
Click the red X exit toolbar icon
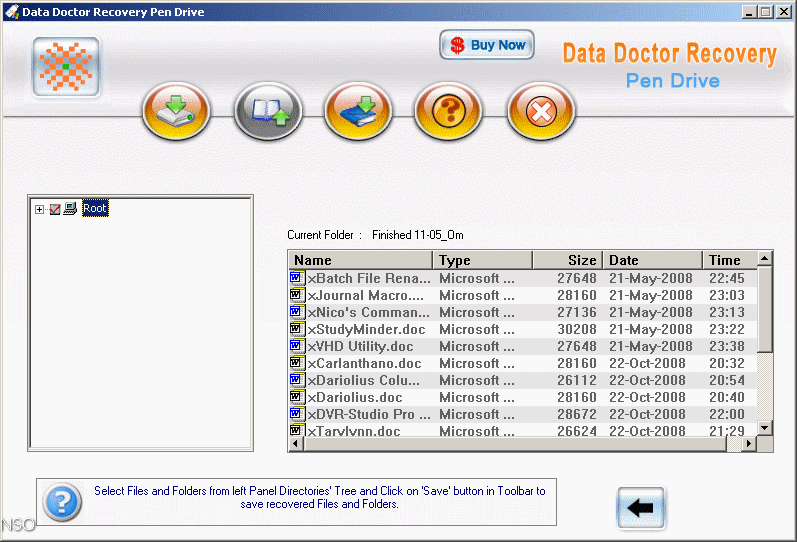[x=541, y=111]
